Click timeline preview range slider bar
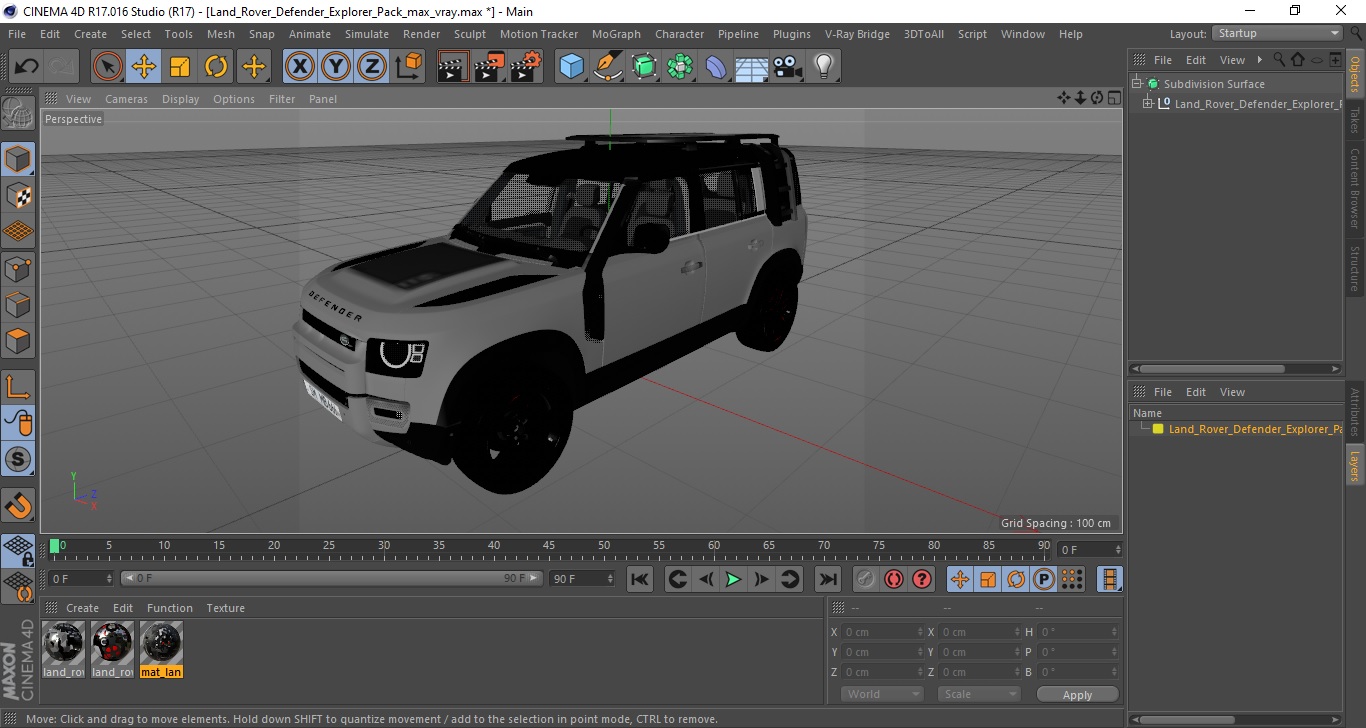 332,579
